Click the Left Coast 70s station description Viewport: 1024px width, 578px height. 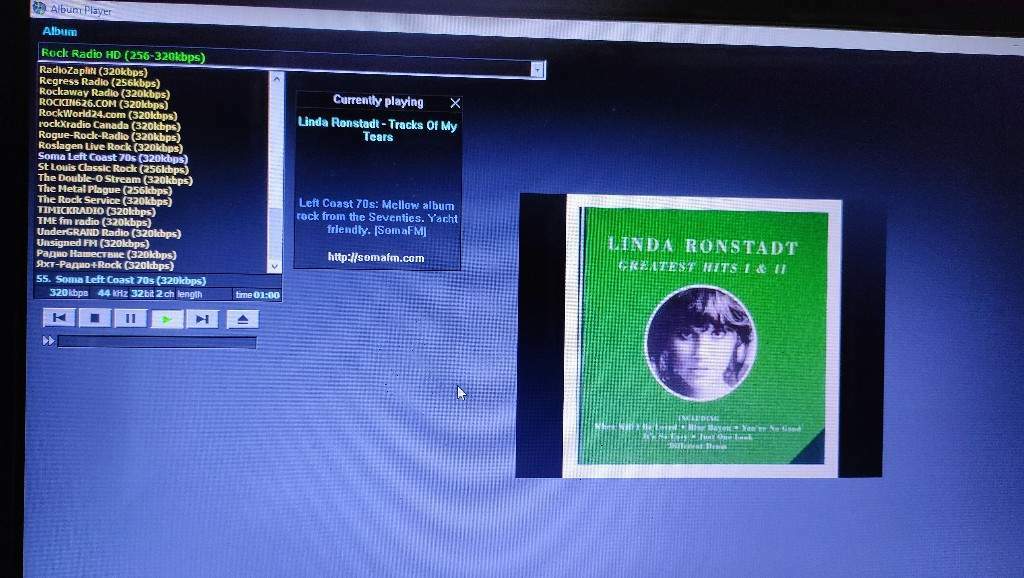(x=377, y=217)
